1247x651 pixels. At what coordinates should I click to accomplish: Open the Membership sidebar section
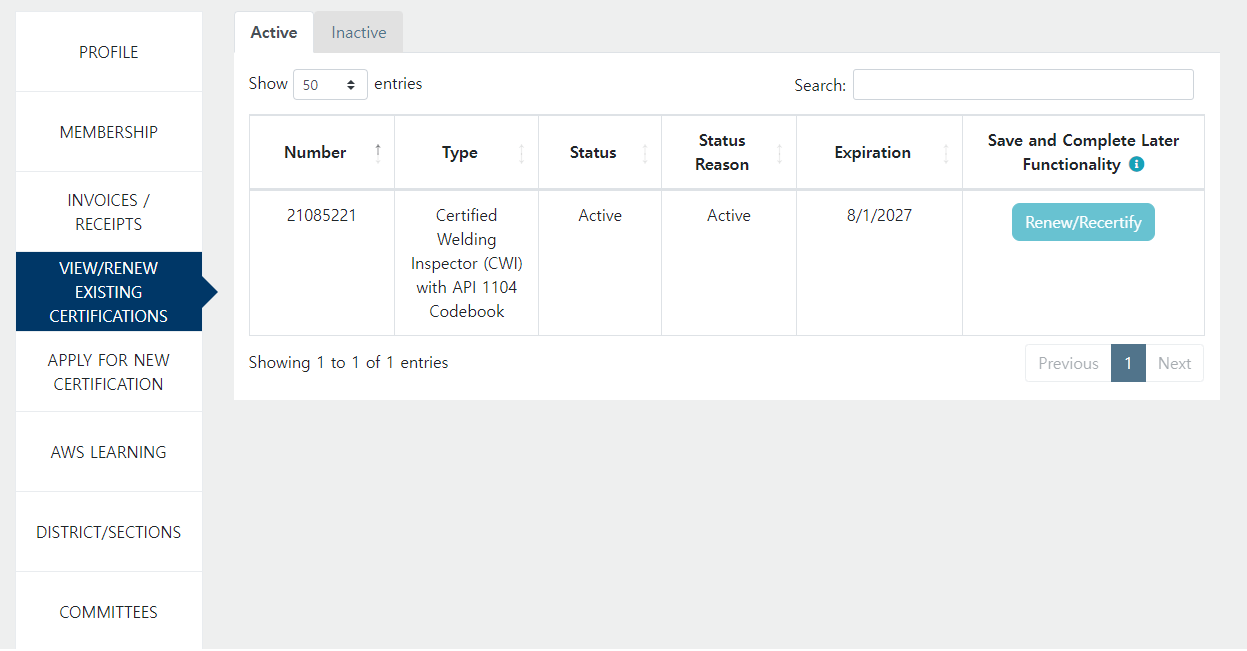tap(109, 132)
